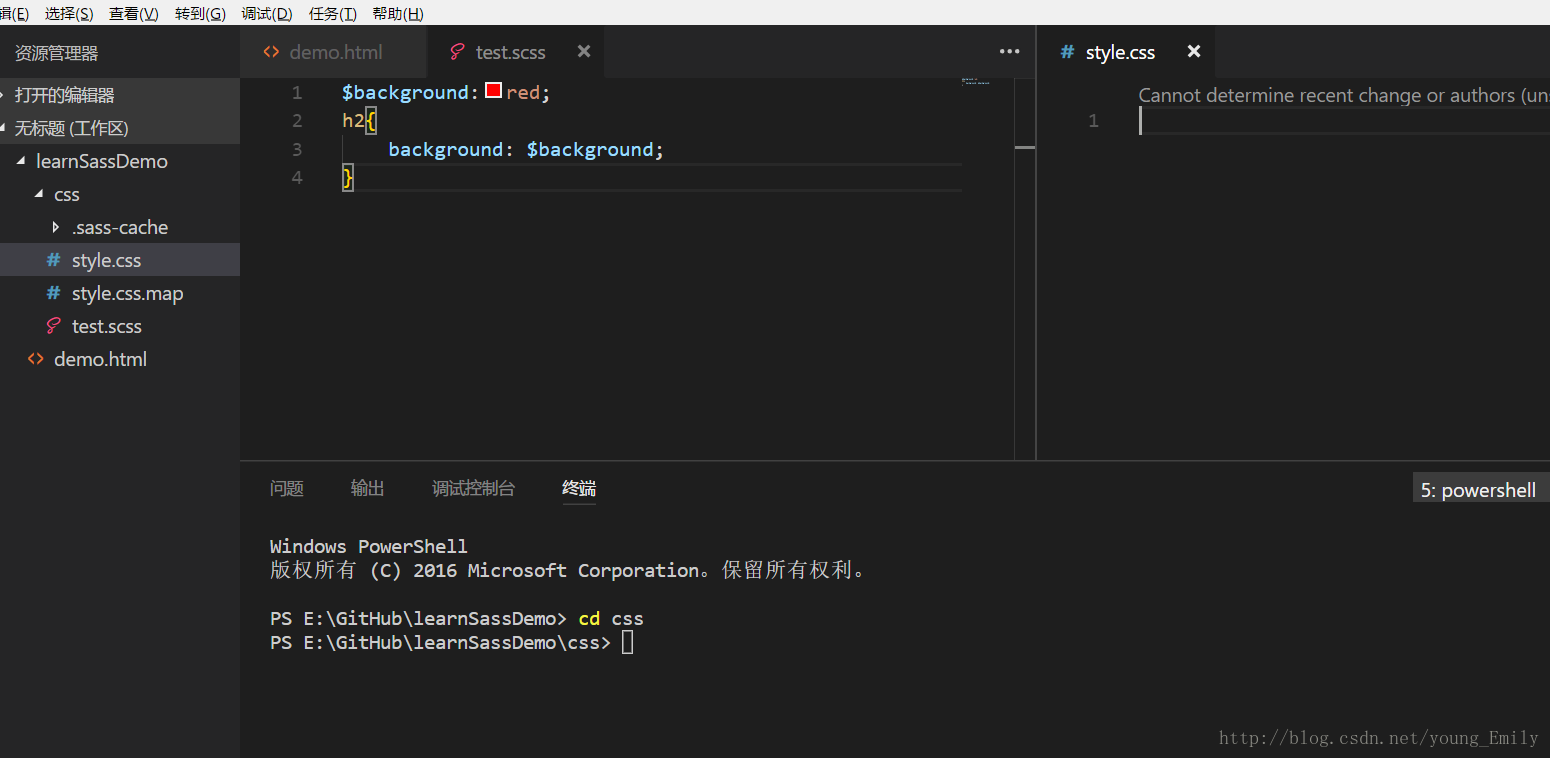This screenshot has height=758, width=1550.
Task: Open the 任务(T) menu
Action: click(333, 13)
